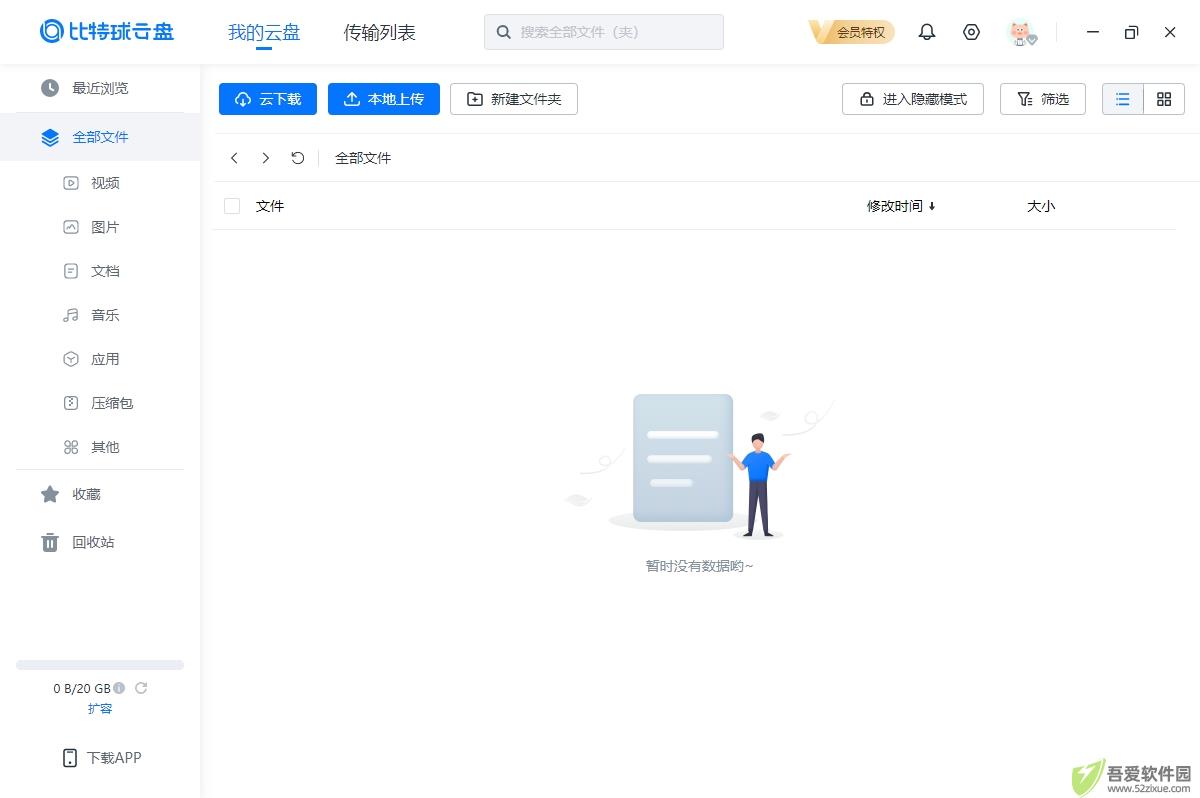The image size is (1200, 798).
Task: Click the storage info icon
Action: 119,688
